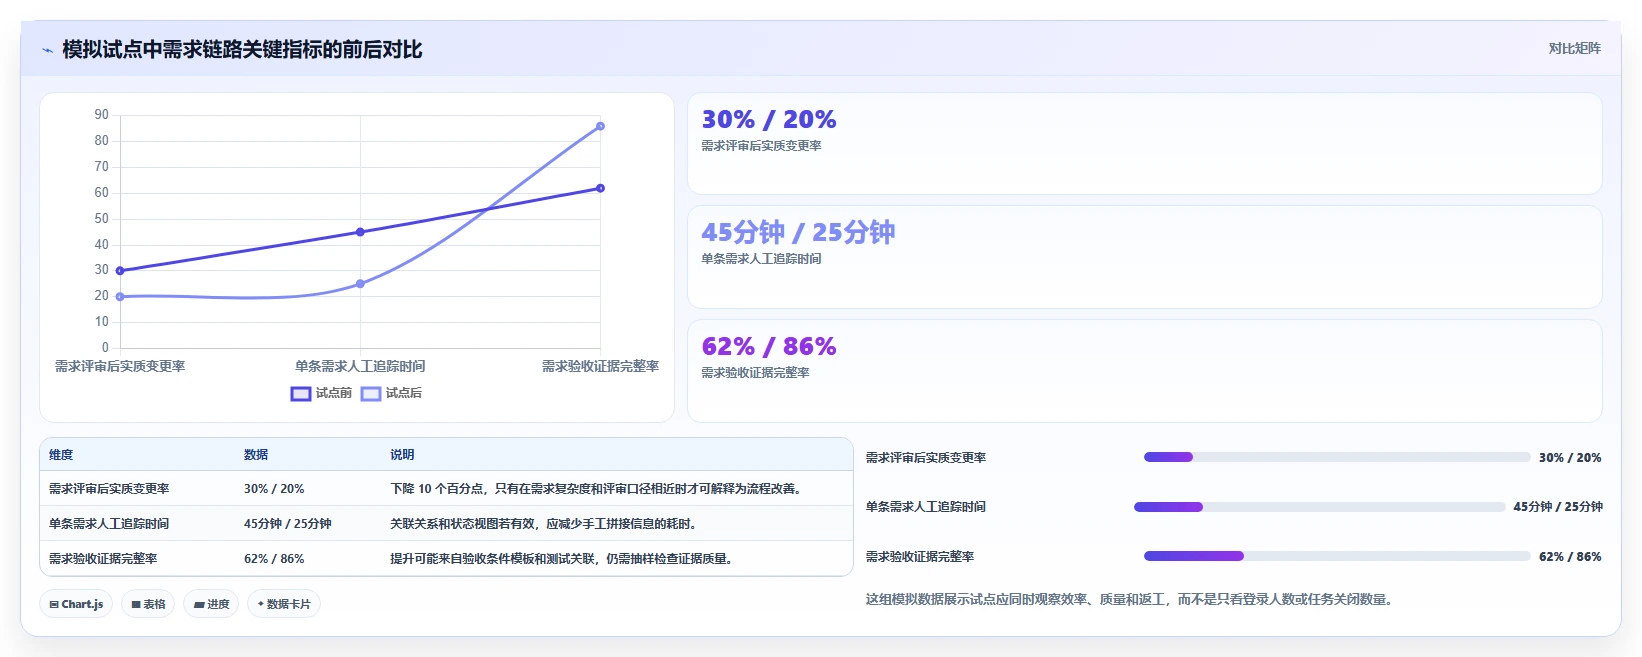This screenshot has width=1642, height=657.
Task: Click the description starting 关联关系和状态视图
Action: click(x=543, y=524)
